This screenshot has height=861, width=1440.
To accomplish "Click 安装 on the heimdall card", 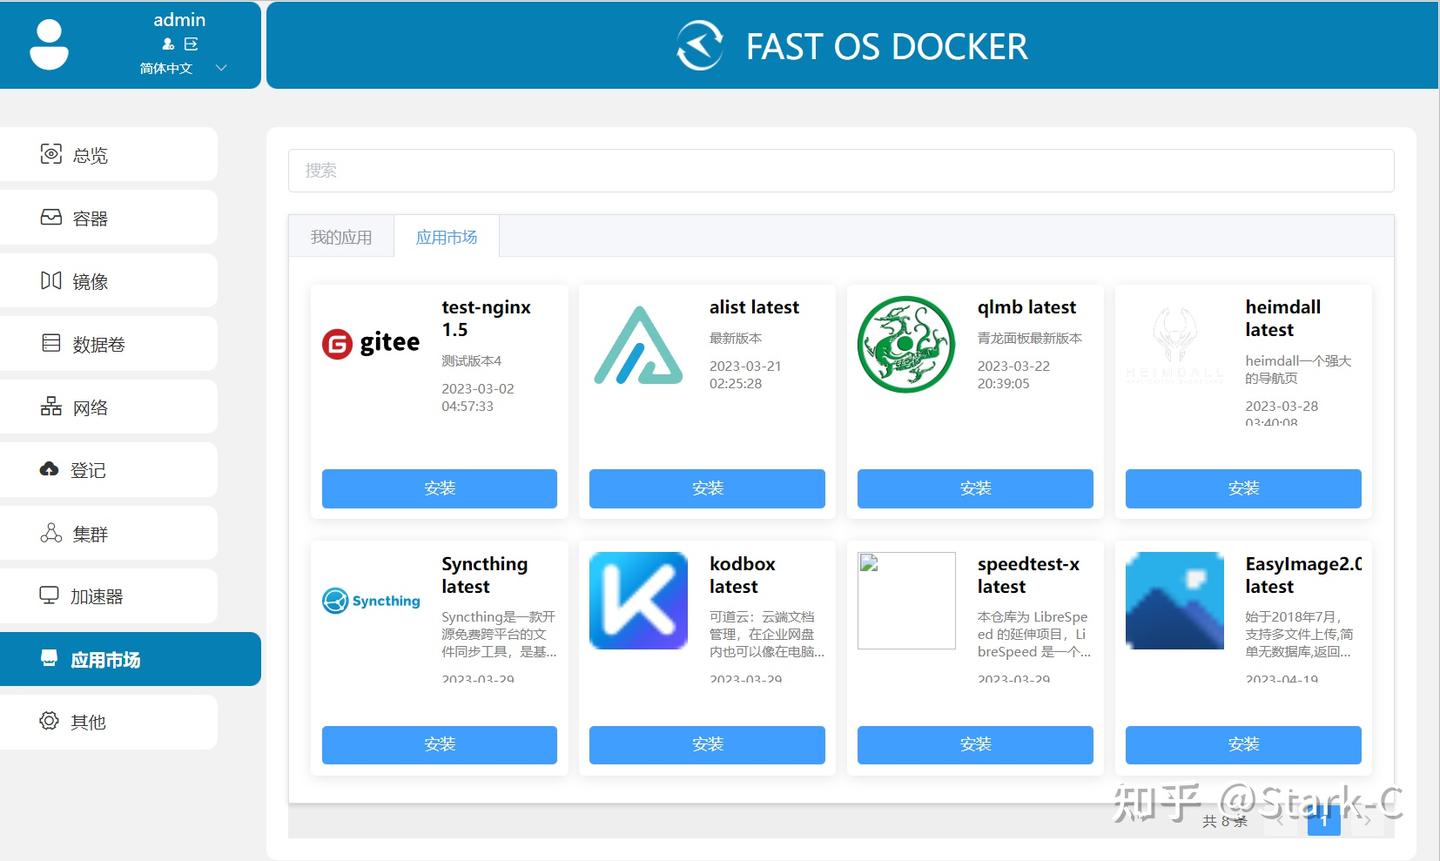I will point(1243,488).
